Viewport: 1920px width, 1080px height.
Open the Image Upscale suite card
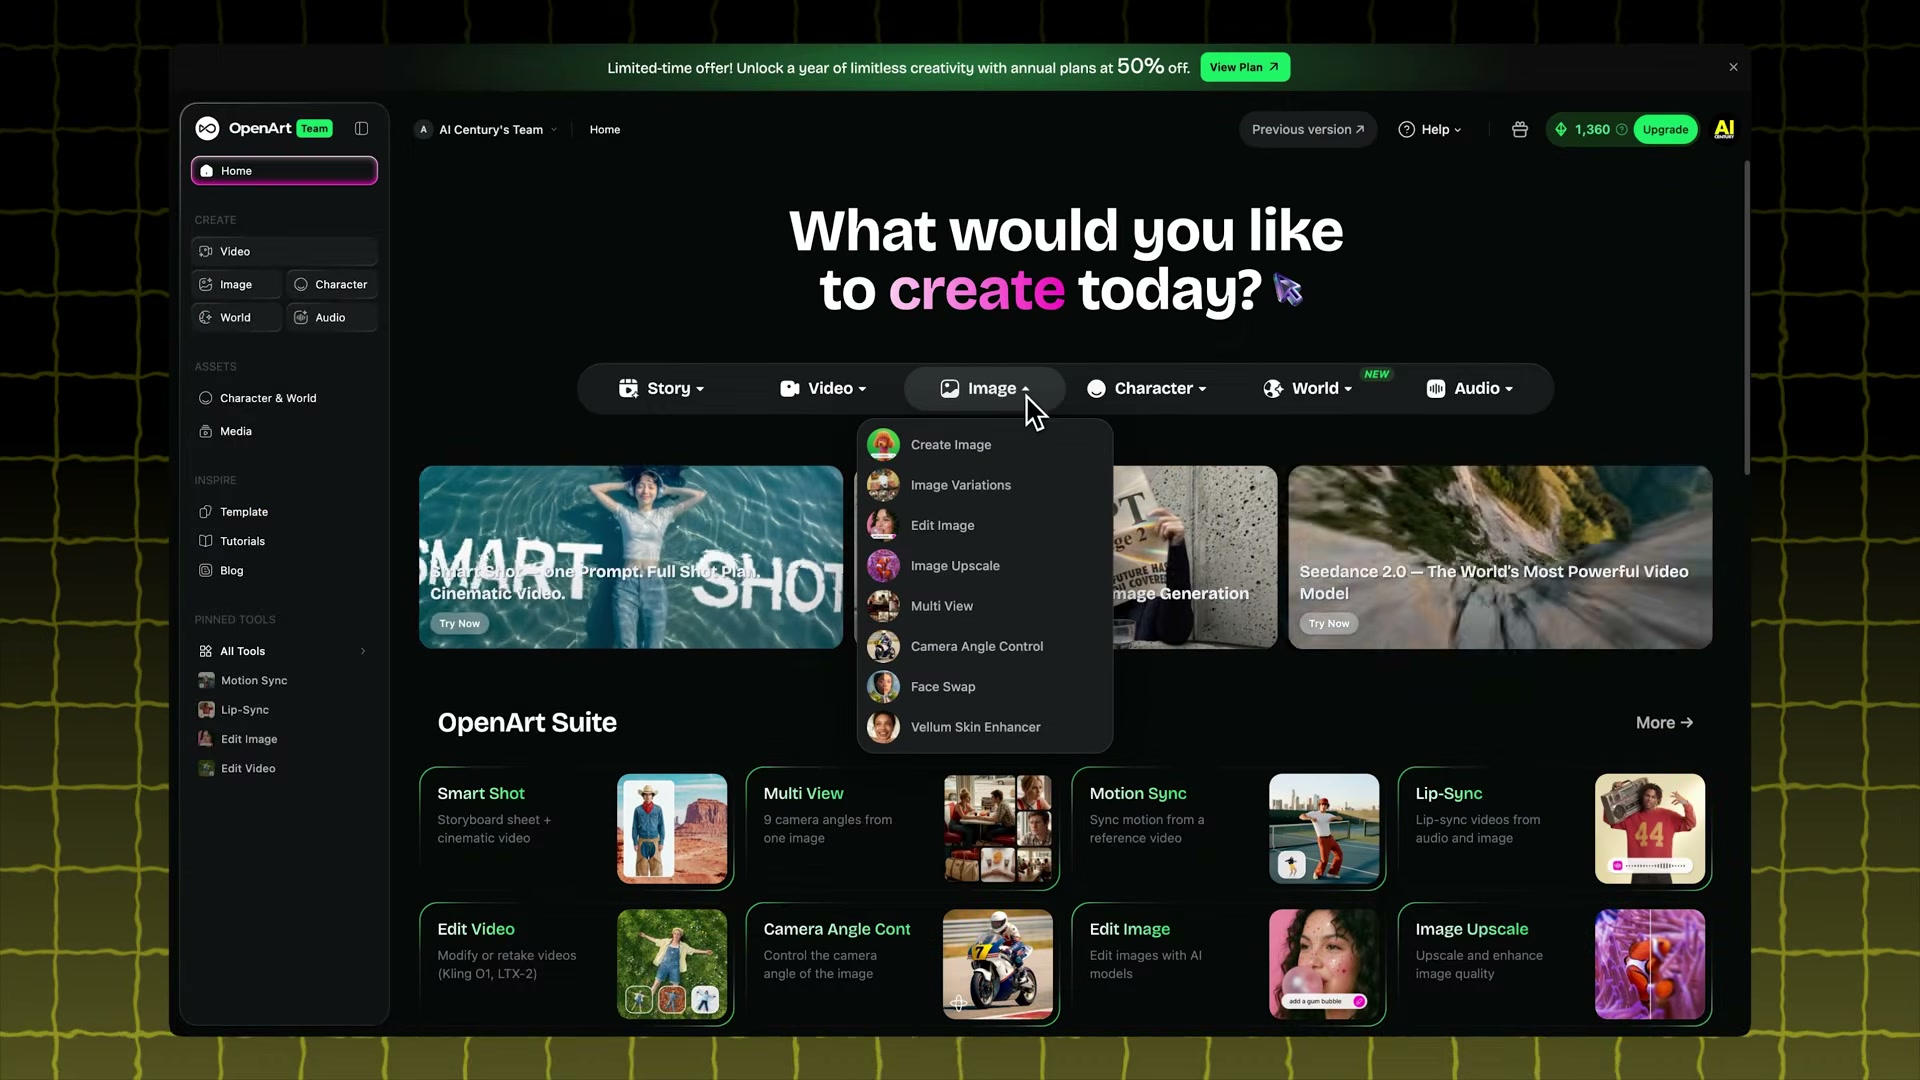(1555, 964)
